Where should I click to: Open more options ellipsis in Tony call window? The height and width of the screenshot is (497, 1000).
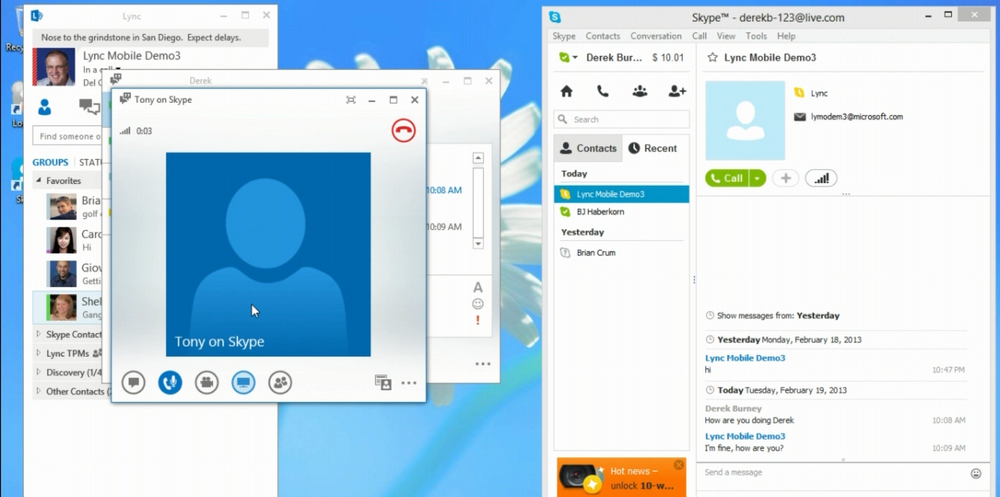click(409, 383)
